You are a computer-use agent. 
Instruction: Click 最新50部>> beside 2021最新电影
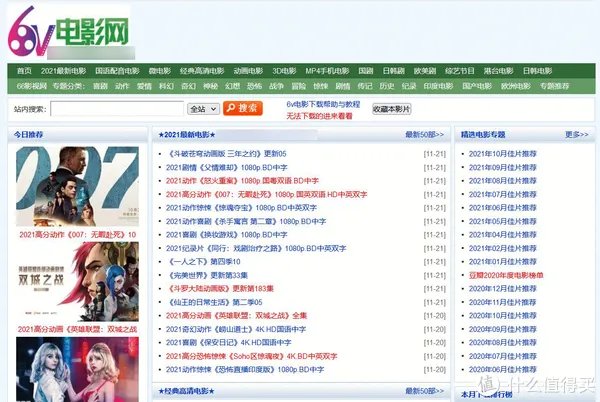pyautogui.click(x=425, y=134)
